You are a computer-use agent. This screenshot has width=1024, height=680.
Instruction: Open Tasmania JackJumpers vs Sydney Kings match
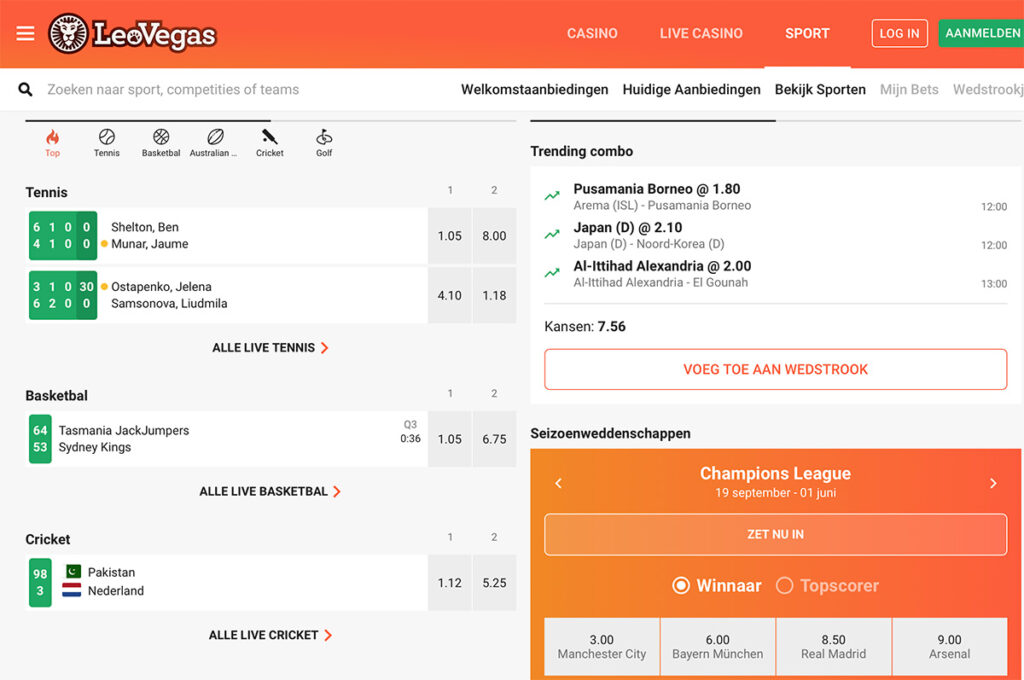226,439
